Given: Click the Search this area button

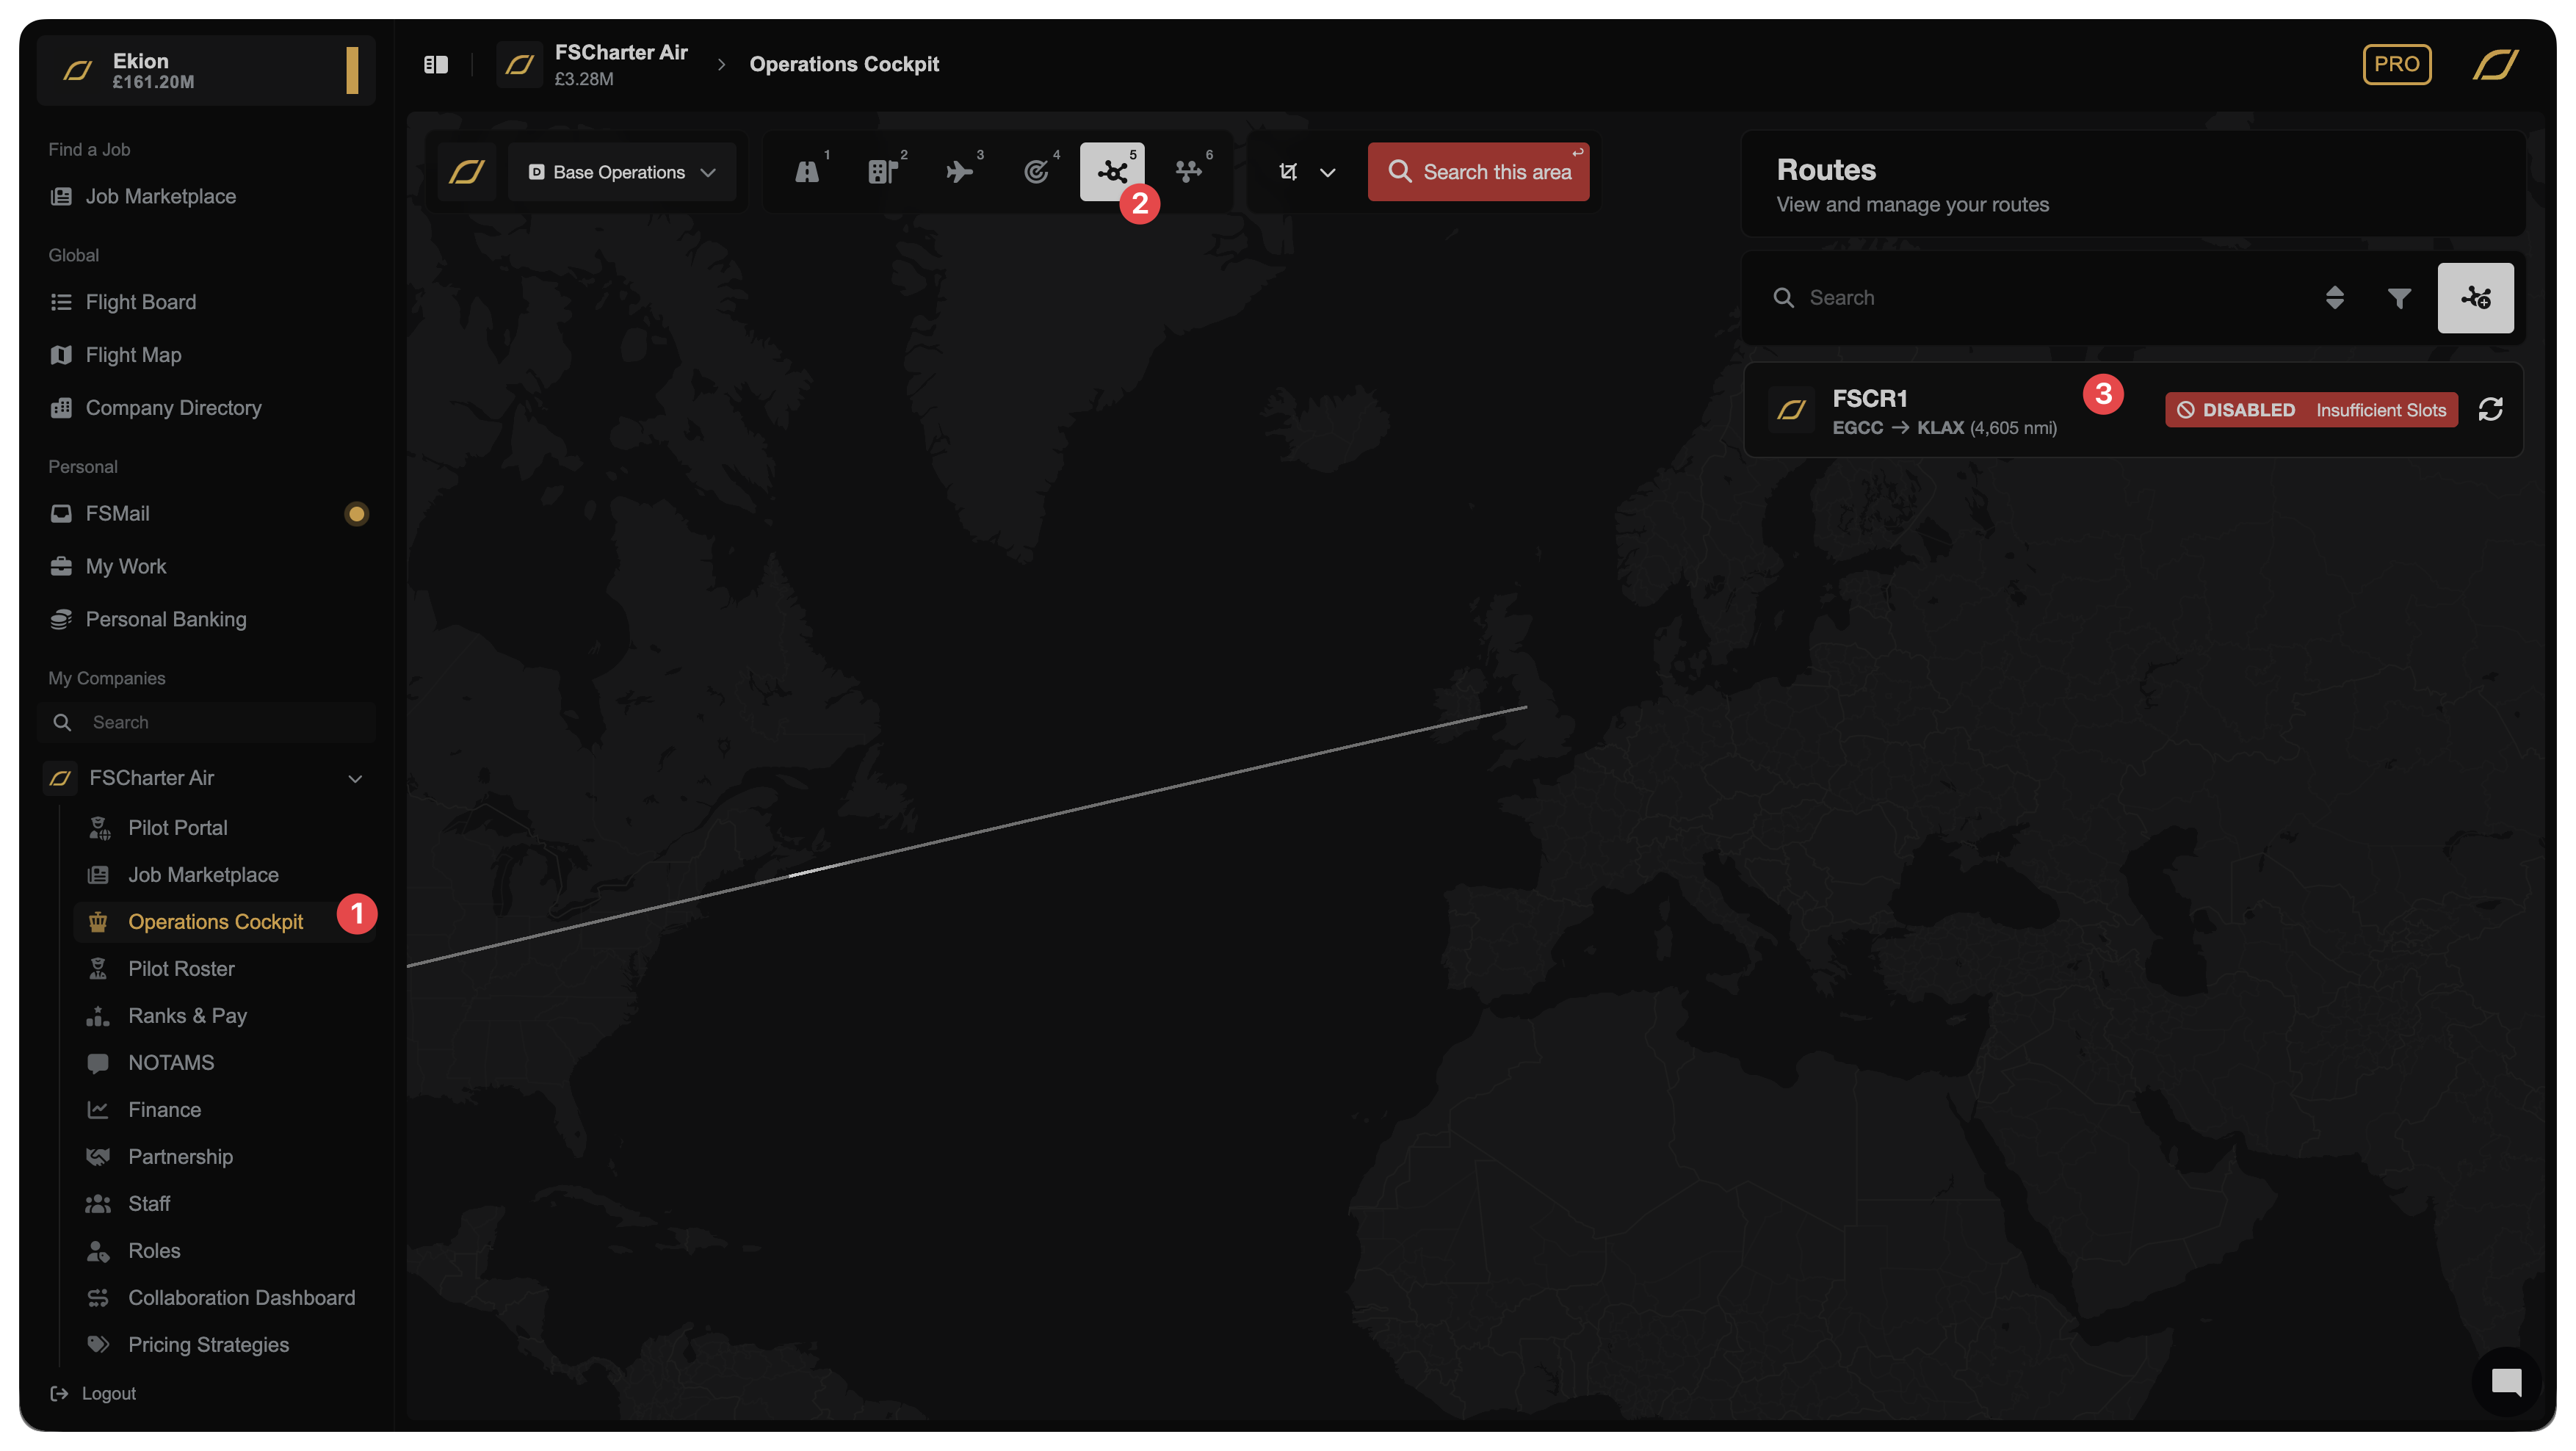Looking at the screenshot, I should point(1478,172).
